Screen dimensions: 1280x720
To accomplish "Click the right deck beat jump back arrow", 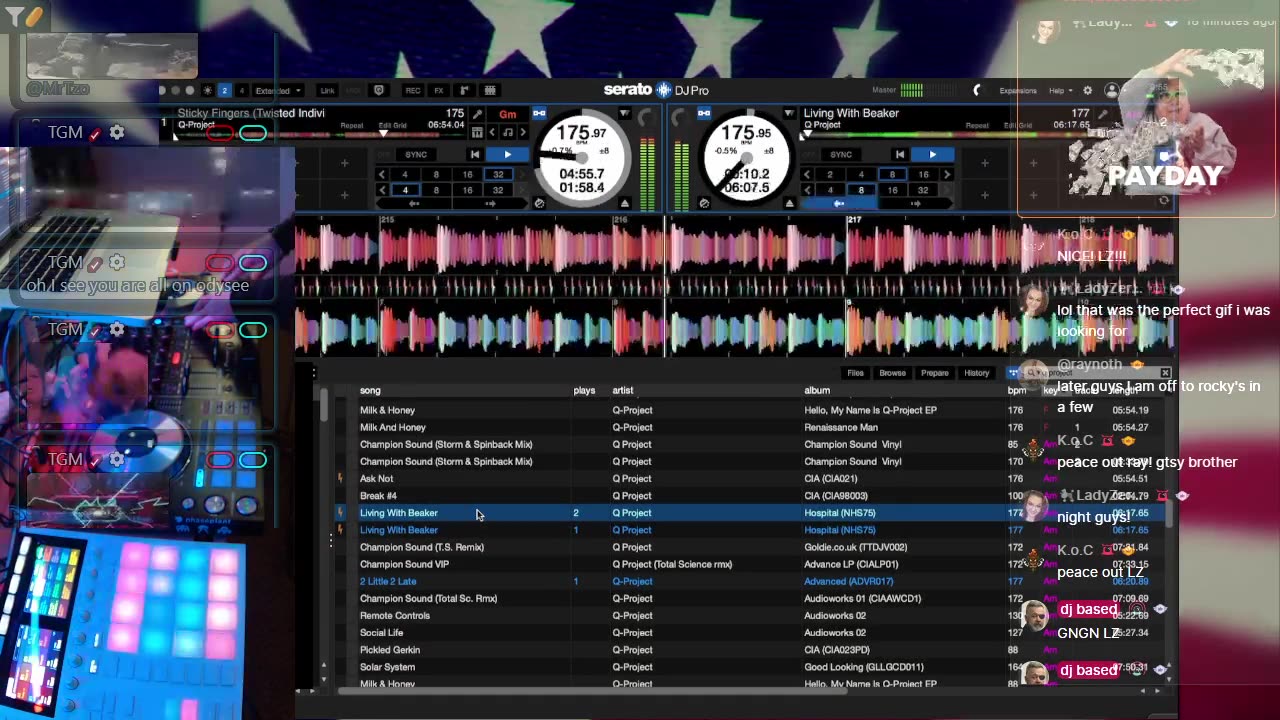I will click(838, 204).
